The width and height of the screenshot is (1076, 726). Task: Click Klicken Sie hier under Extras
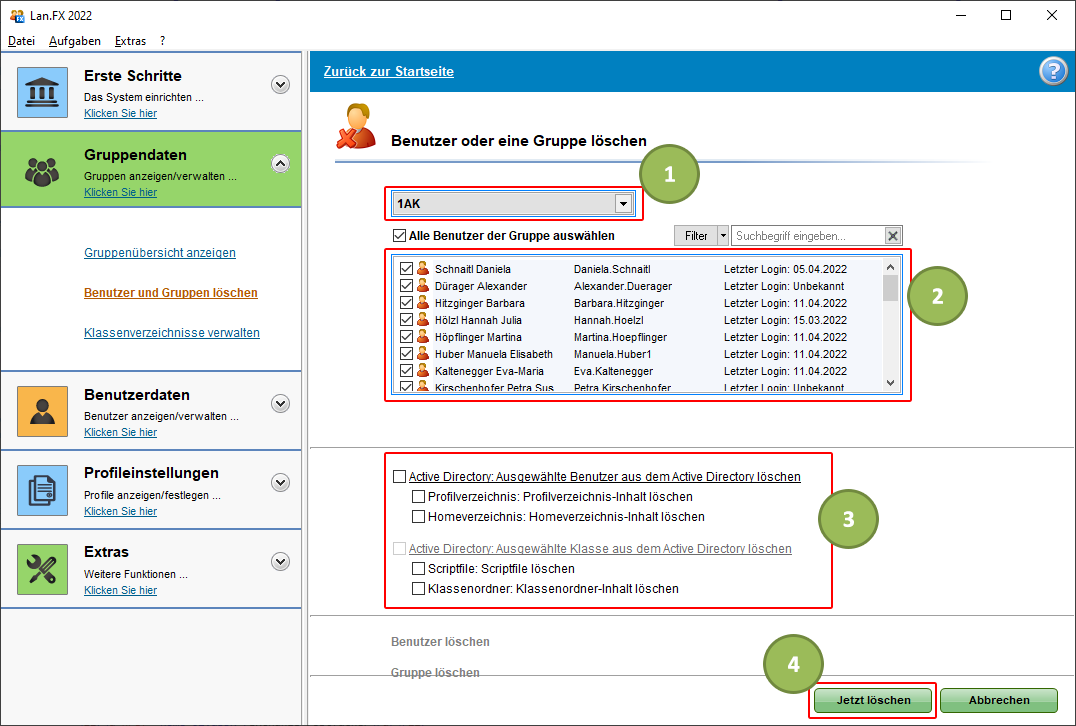120,590
